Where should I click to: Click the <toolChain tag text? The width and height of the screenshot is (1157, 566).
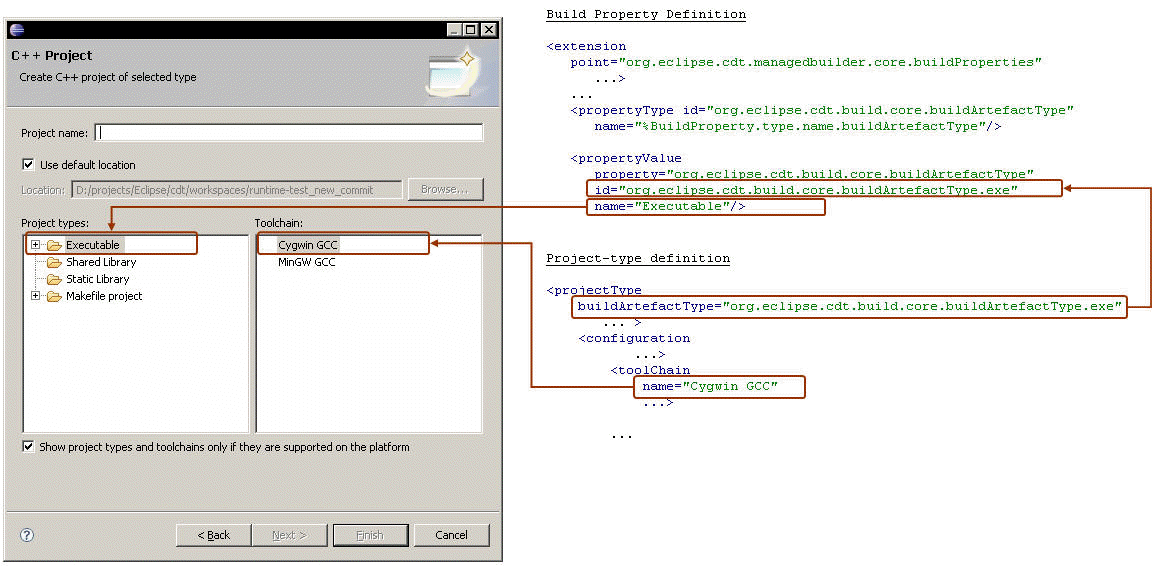[x=650, y=370]
